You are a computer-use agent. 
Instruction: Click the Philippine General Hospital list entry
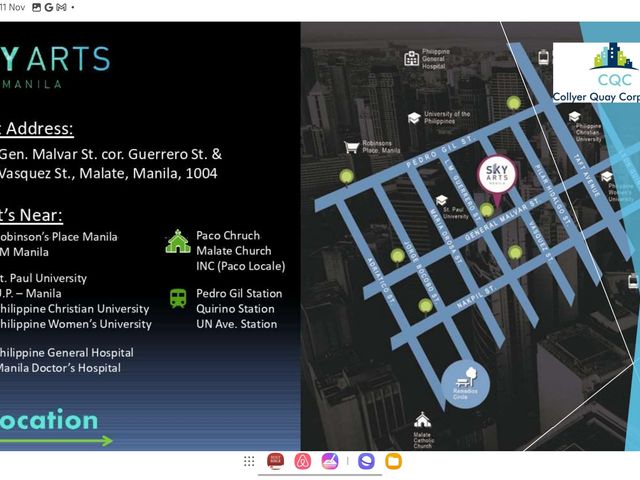click(67, 353)
